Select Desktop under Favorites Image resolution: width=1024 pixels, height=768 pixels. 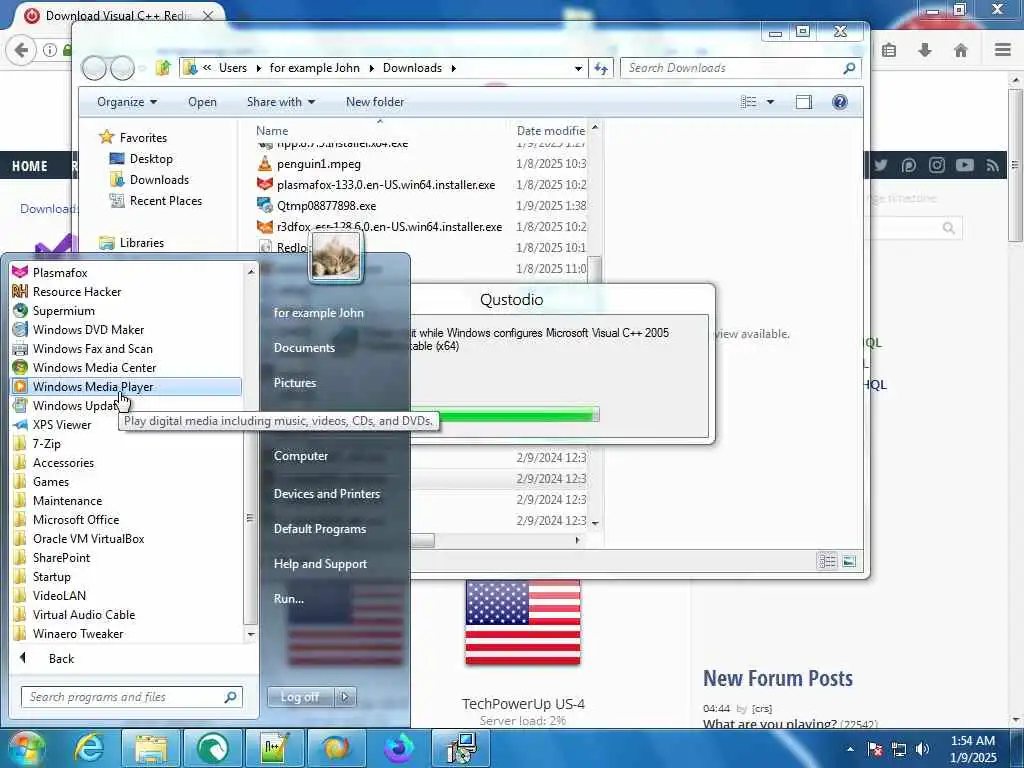pos(151,159)
